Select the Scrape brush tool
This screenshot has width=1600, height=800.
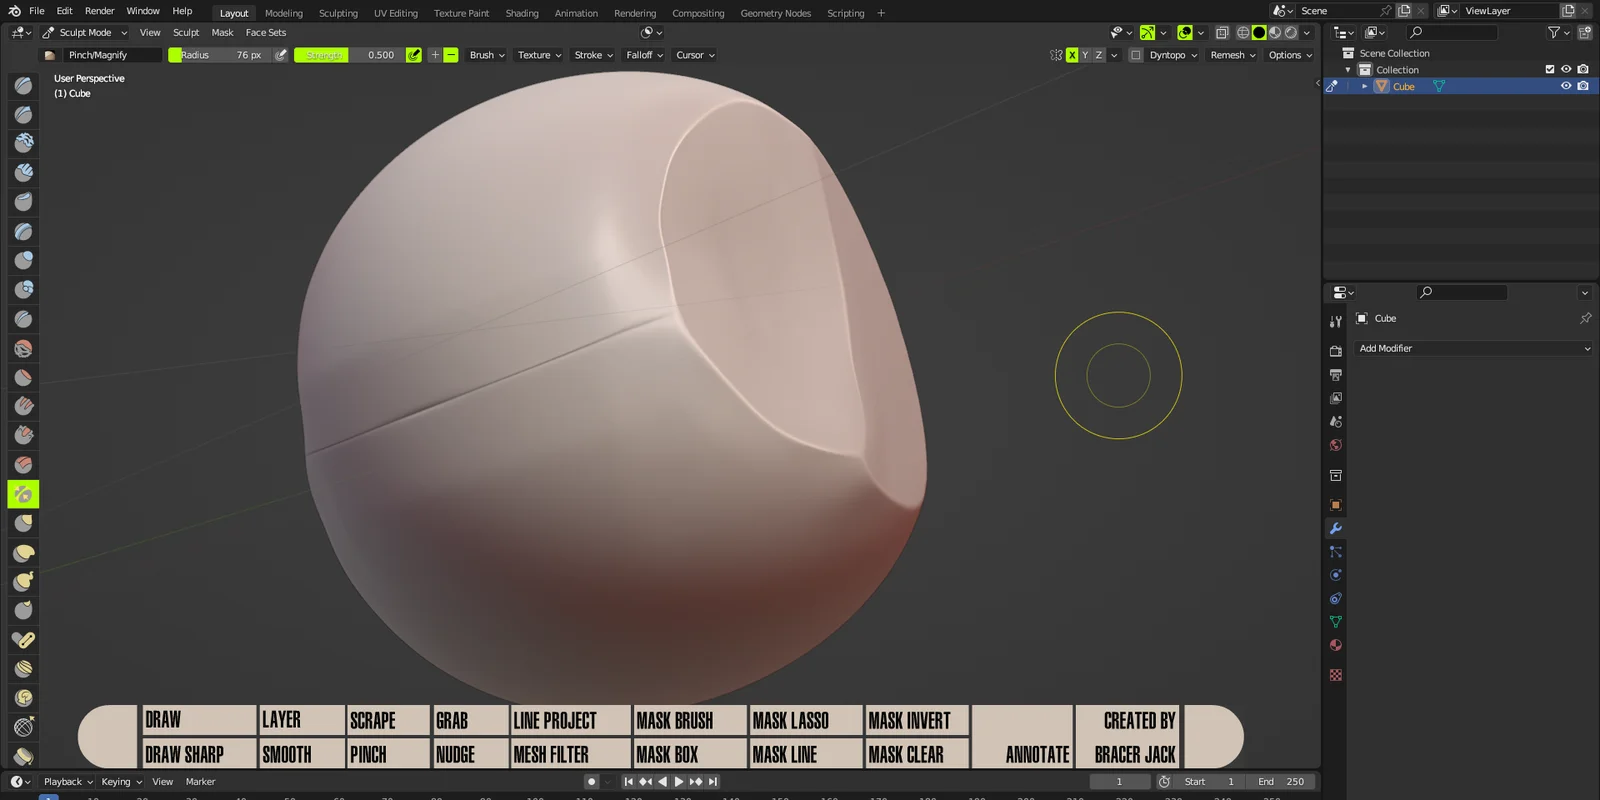click(x=23, y=436)
